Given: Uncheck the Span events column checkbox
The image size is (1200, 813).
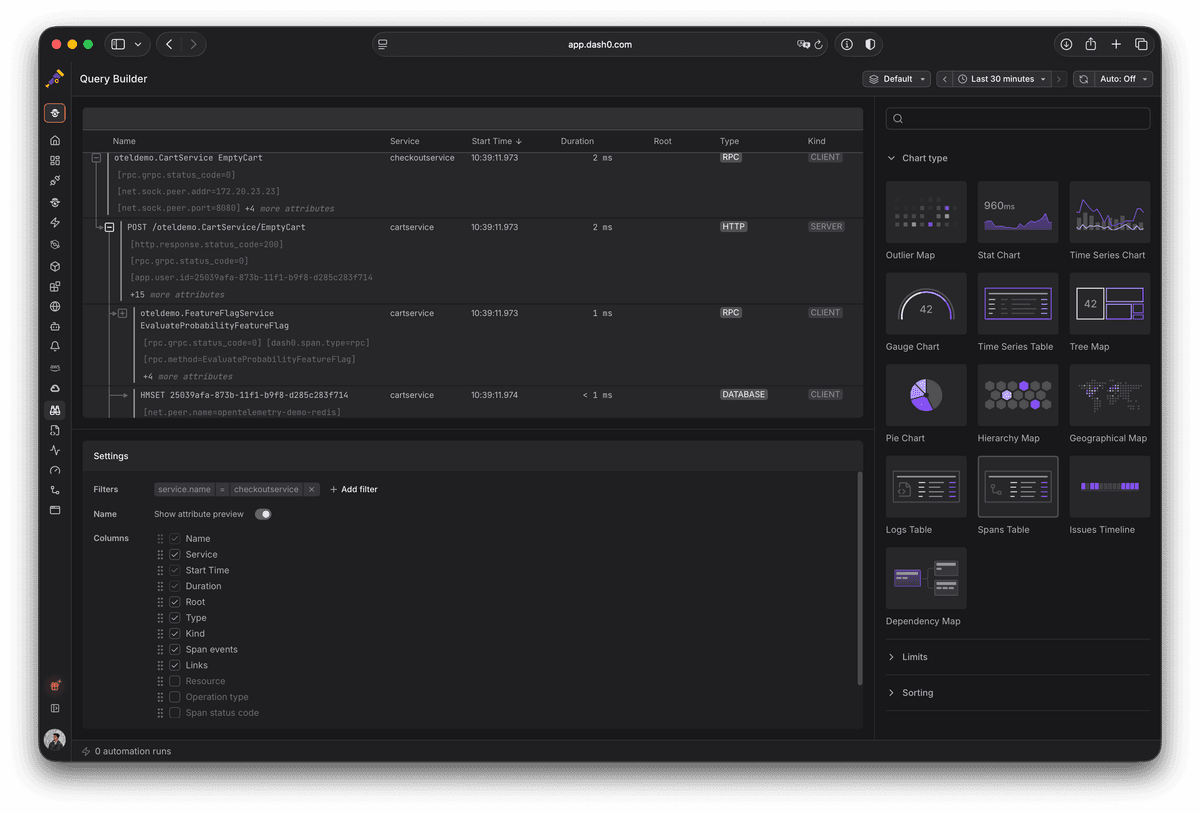Looking at the screenshot, I should 175,650.
